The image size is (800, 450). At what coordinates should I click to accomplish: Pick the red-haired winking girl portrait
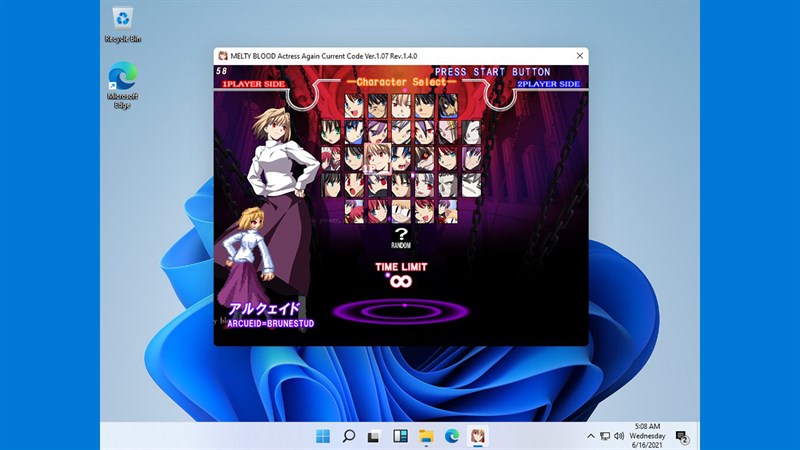424,212
